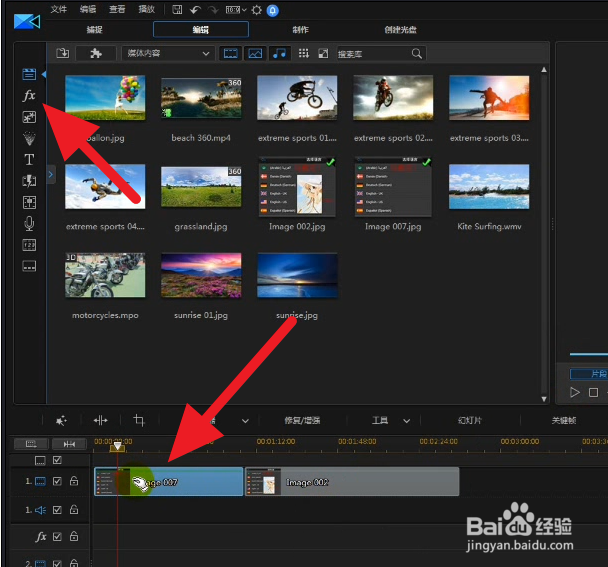Click the library scroll-down arrow
Screen dimensions: 608x567
[544, 399]
